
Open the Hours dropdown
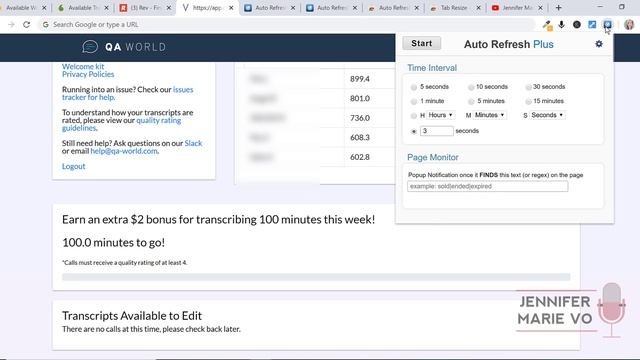click(x=440, y=115)
